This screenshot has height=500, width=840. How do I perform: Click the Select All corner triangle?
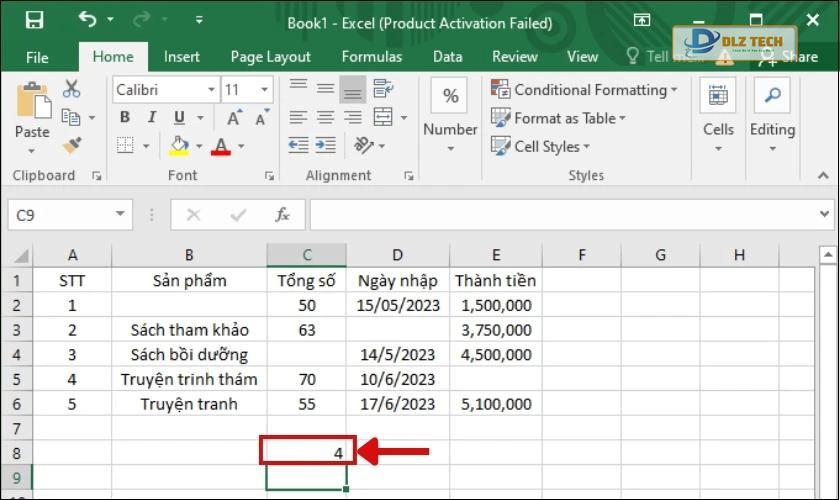click(x=20, y=256)
